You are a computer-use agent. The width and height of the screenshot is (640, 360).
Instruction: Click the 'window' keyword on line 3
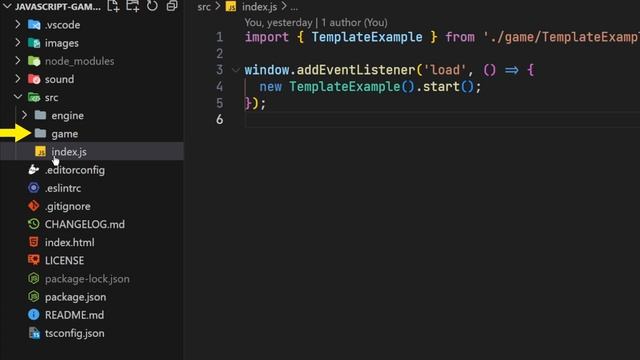coord(267,70)
